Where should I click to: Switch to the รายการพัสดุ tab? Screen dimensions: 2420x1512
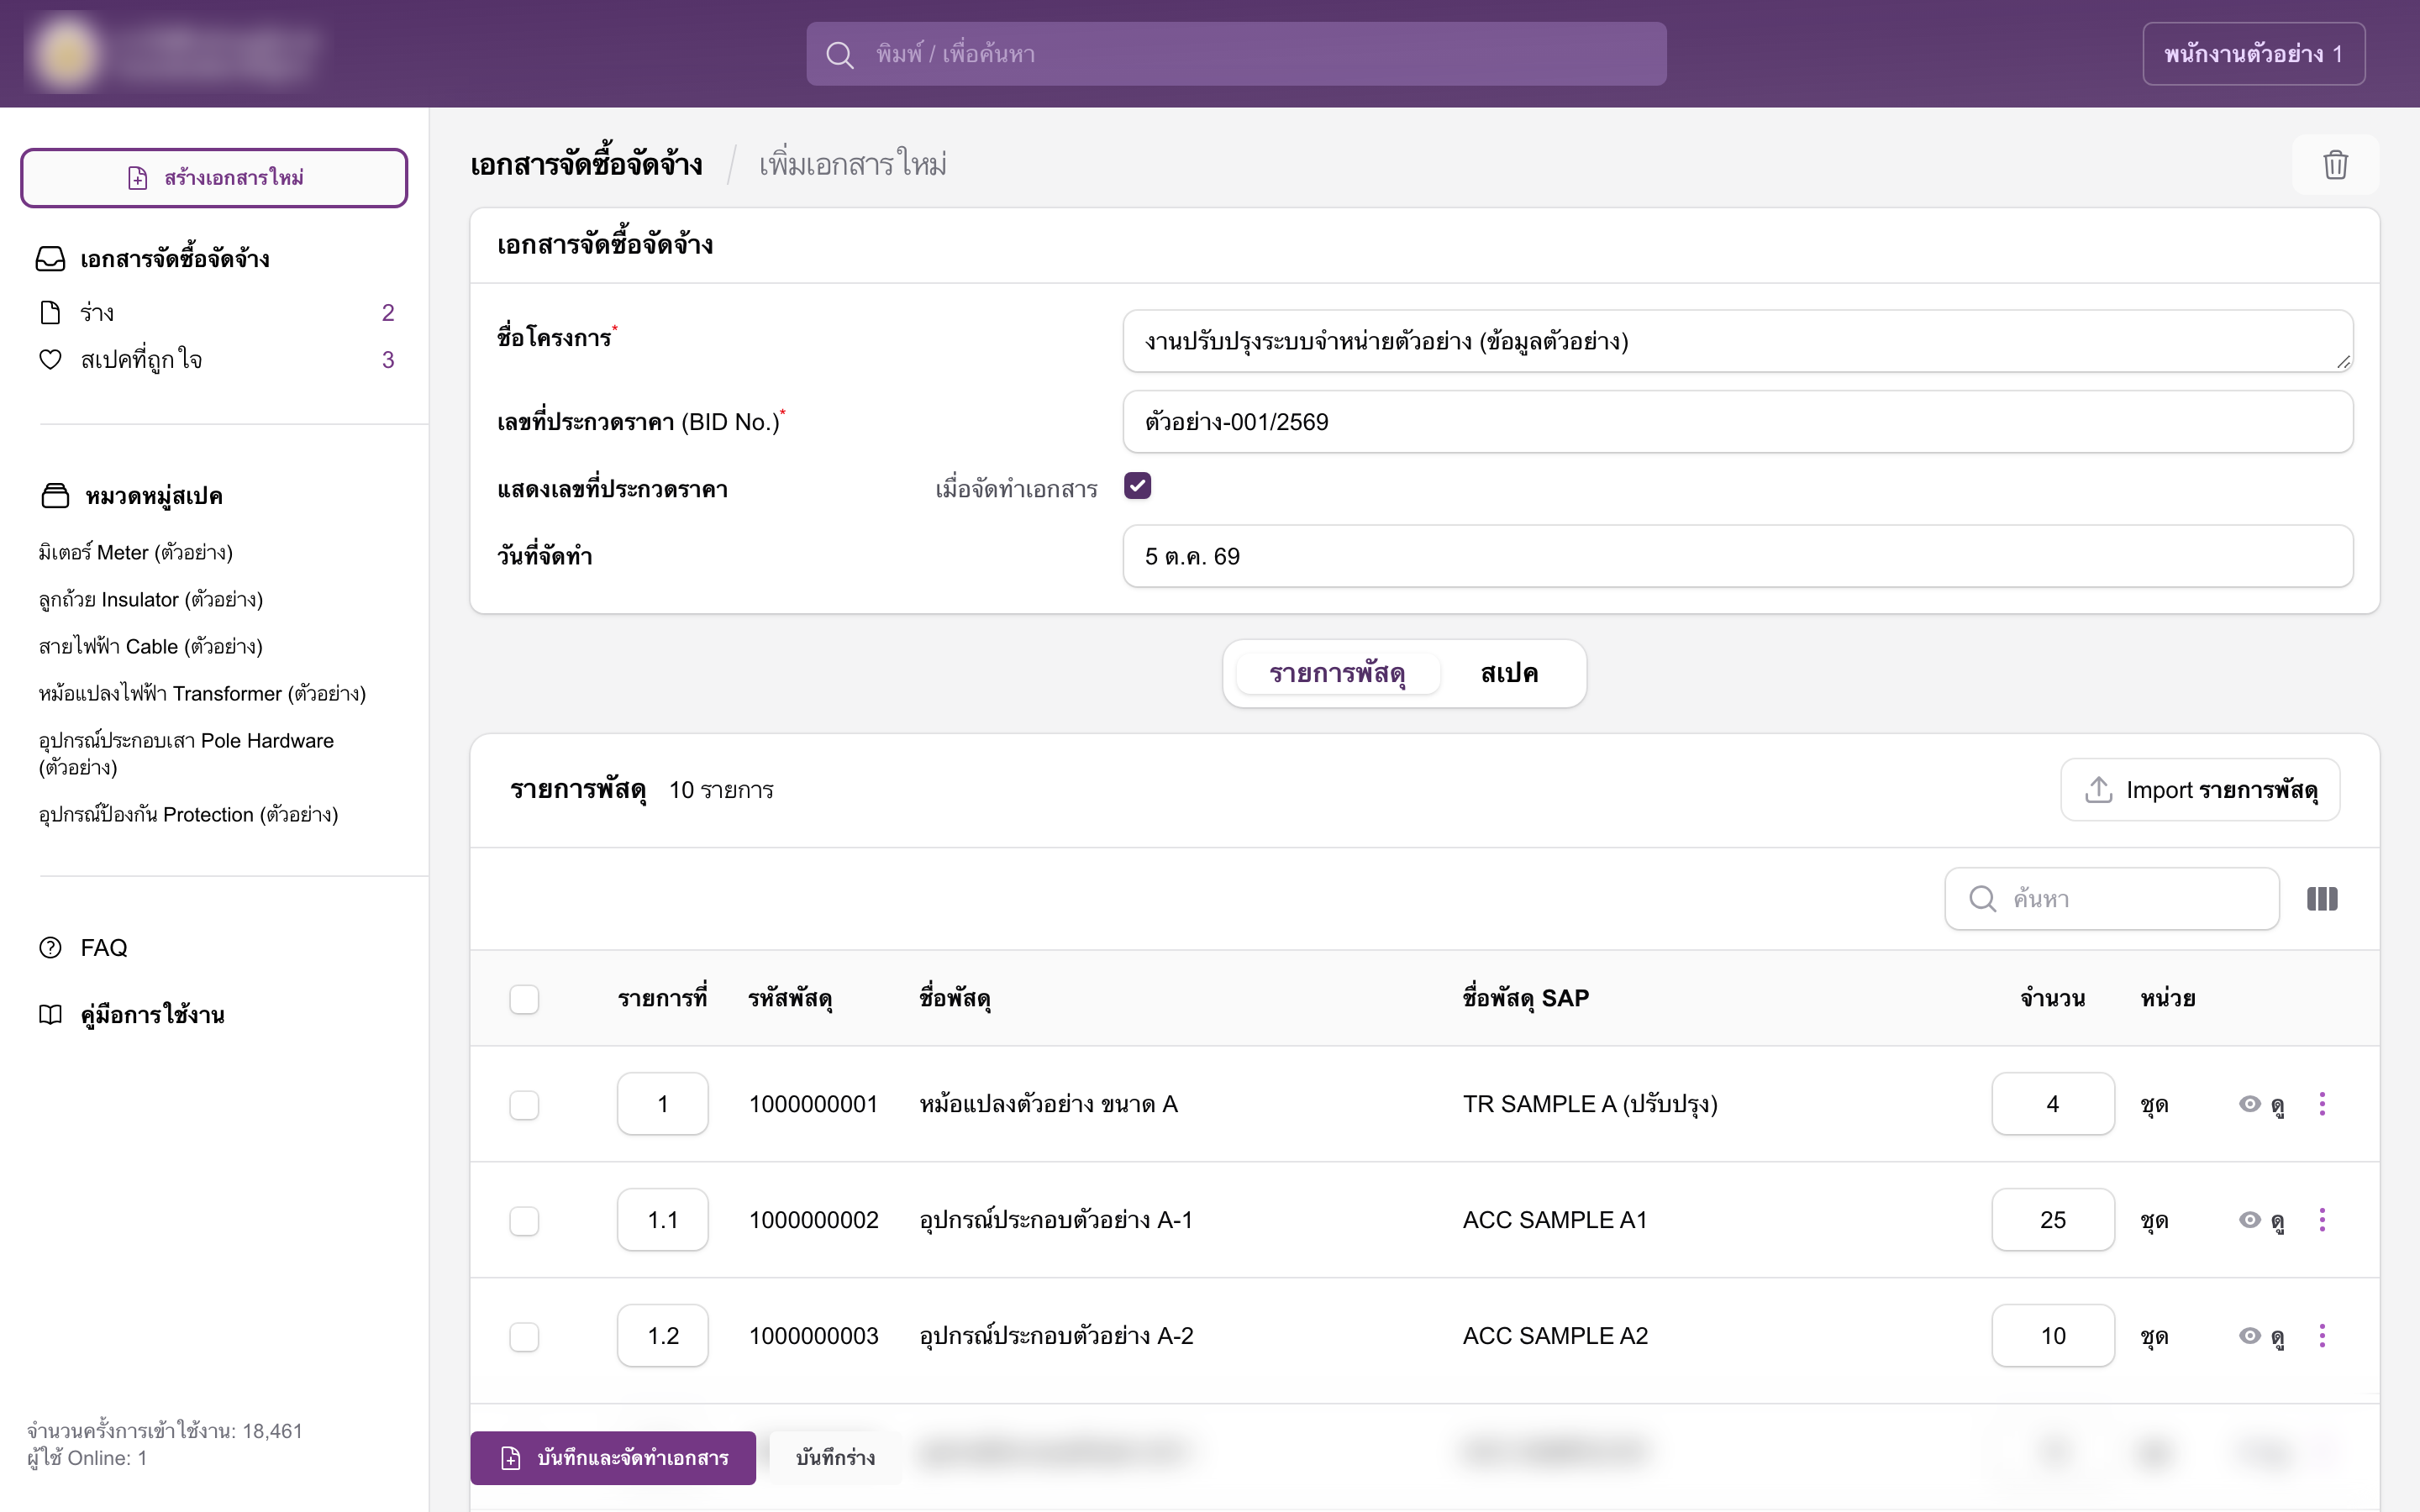click(x=1337, y=673)
